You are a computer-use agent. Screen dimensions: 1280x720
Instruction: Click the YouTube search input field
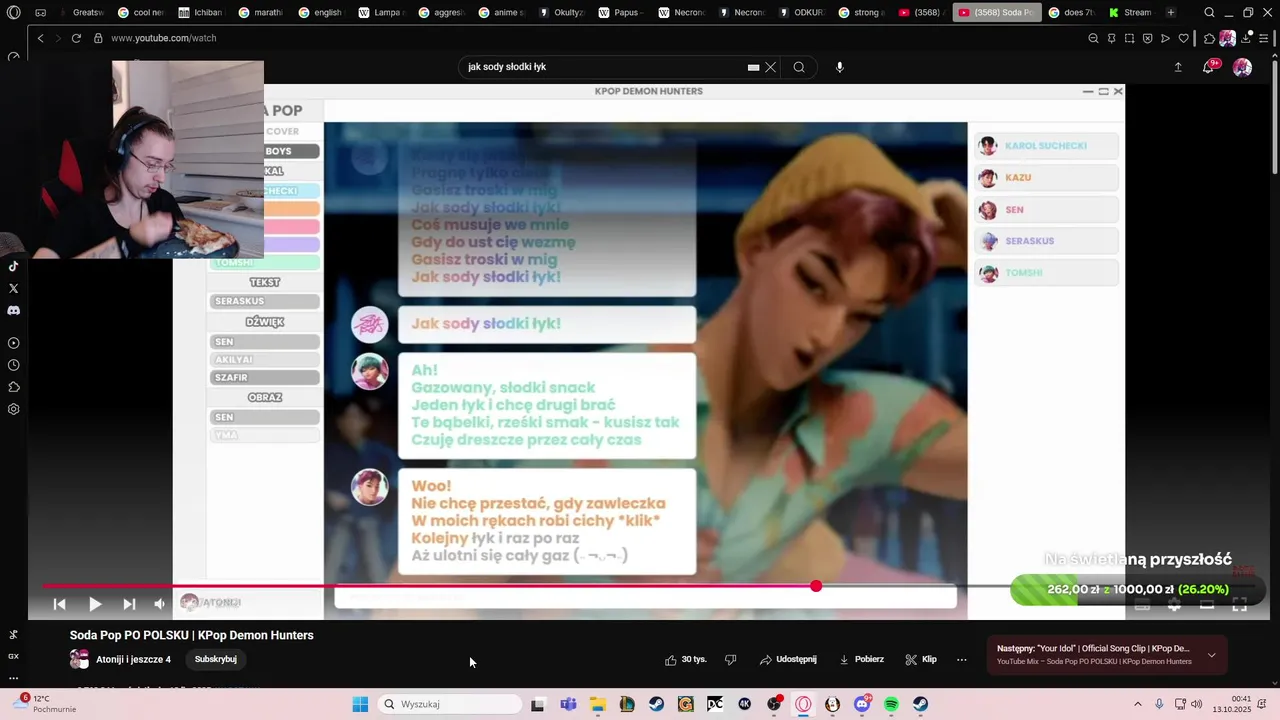605,67
